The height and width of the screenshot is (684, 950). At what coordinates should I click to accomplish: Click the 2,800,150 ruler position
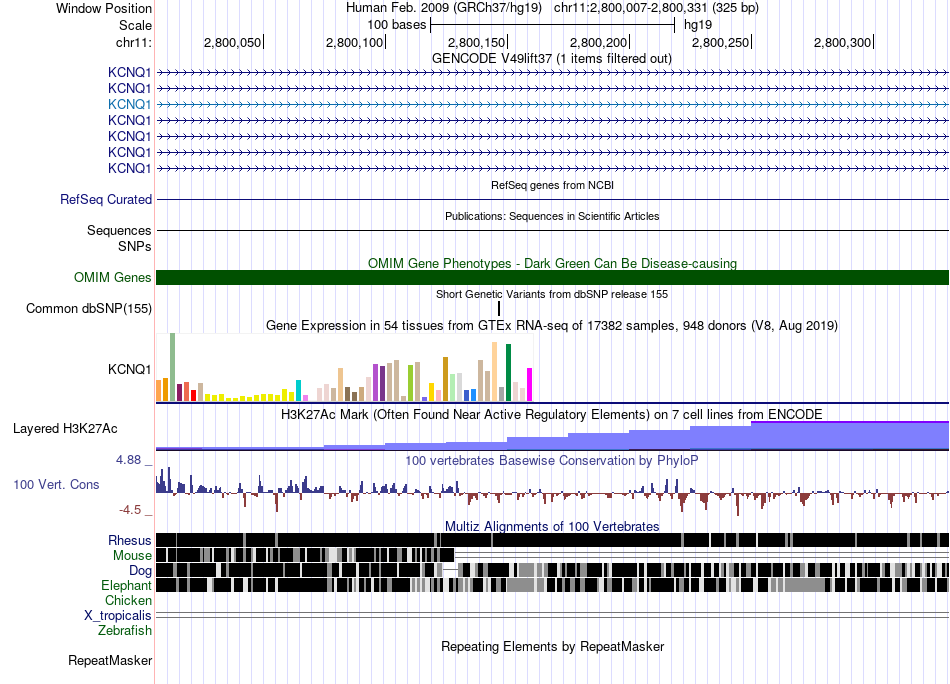point(477,42)
